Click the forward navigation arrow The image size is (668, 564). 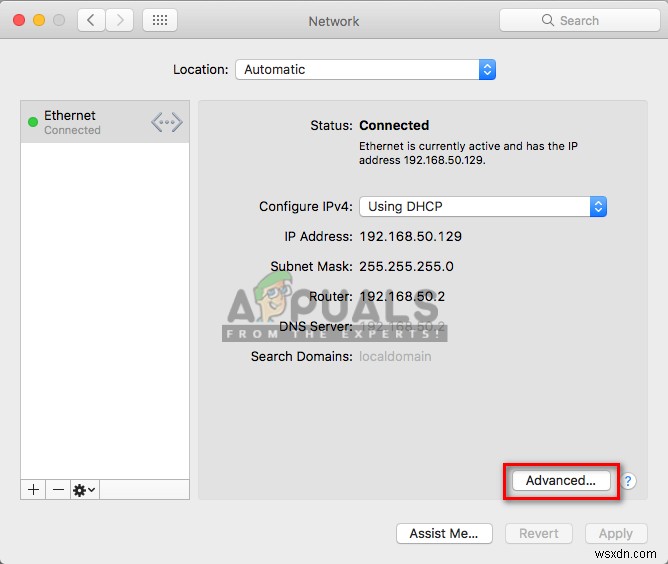click(x=119, y=20)
